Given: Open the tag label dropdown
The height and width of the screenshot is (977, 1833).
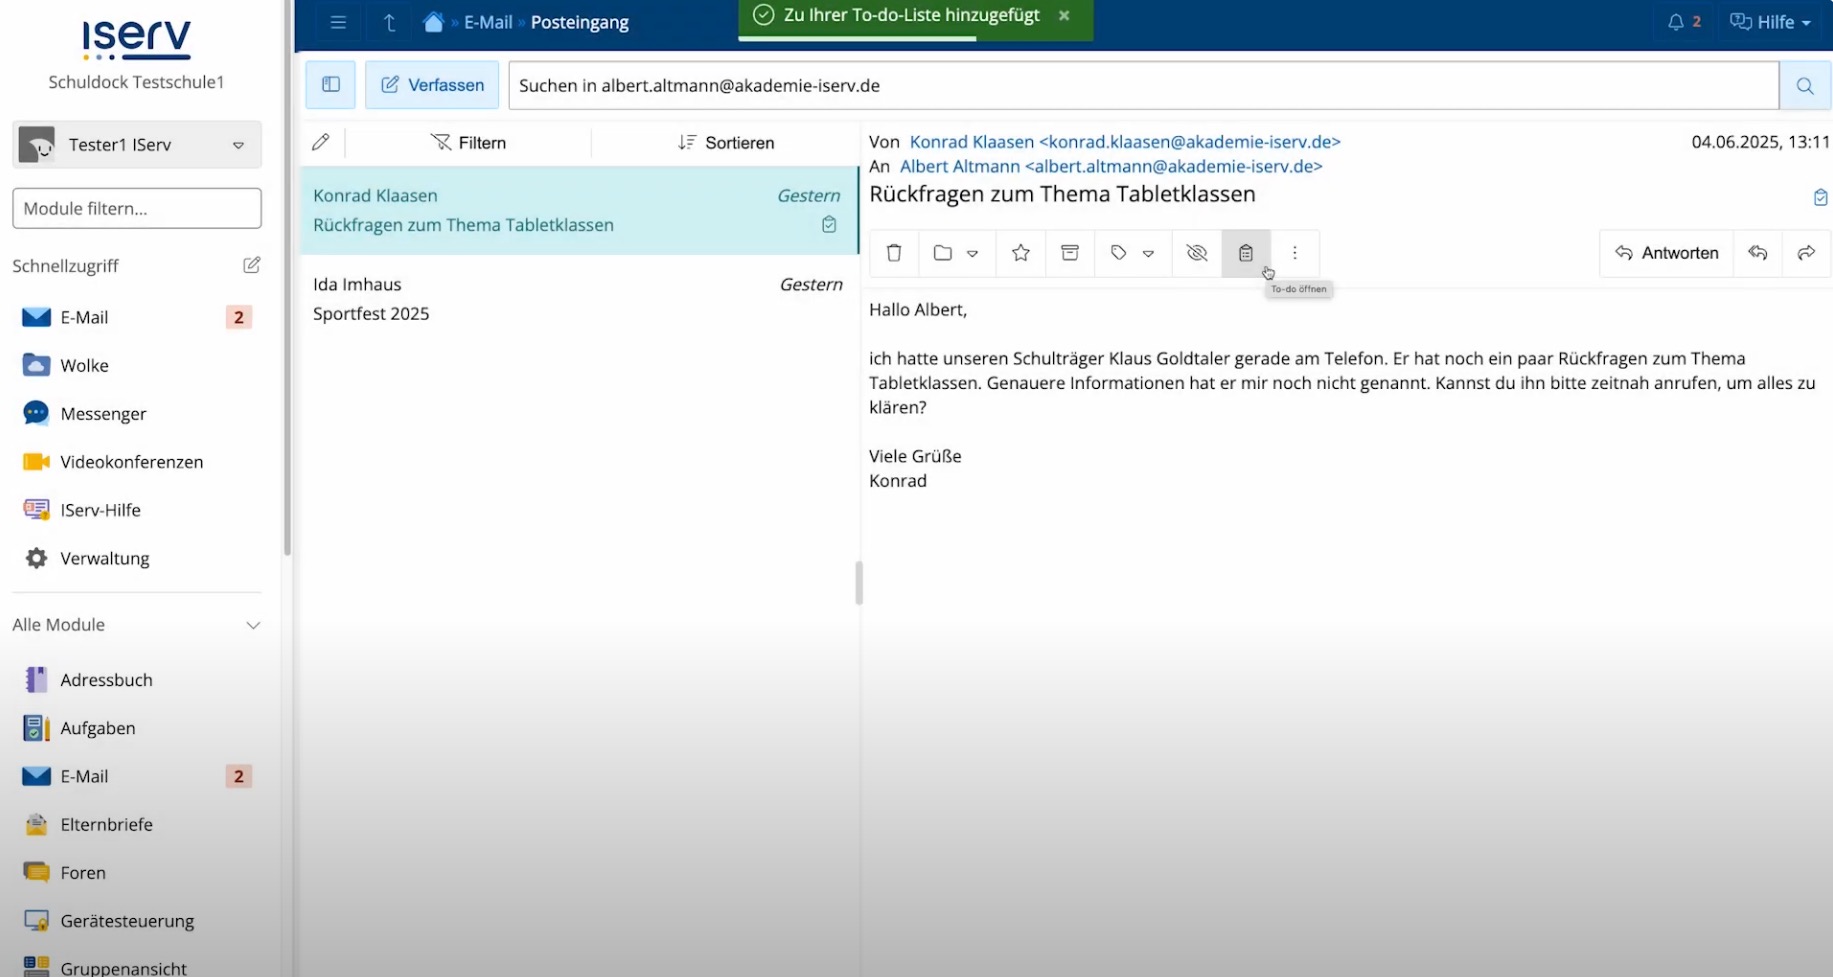Looking at the screenshot, I should [x=1149, y=253].
